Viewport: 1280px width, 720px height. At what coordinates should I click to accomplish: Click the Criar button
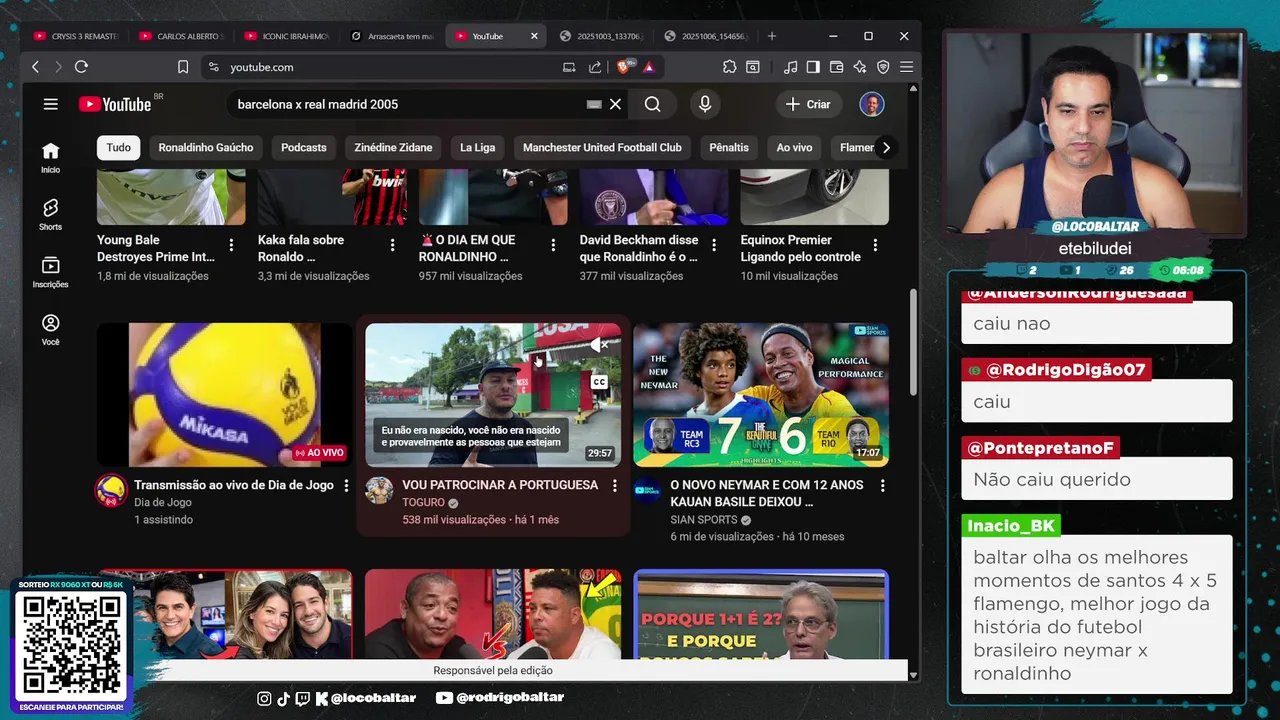pyautogui.click(x=808, y=104)
